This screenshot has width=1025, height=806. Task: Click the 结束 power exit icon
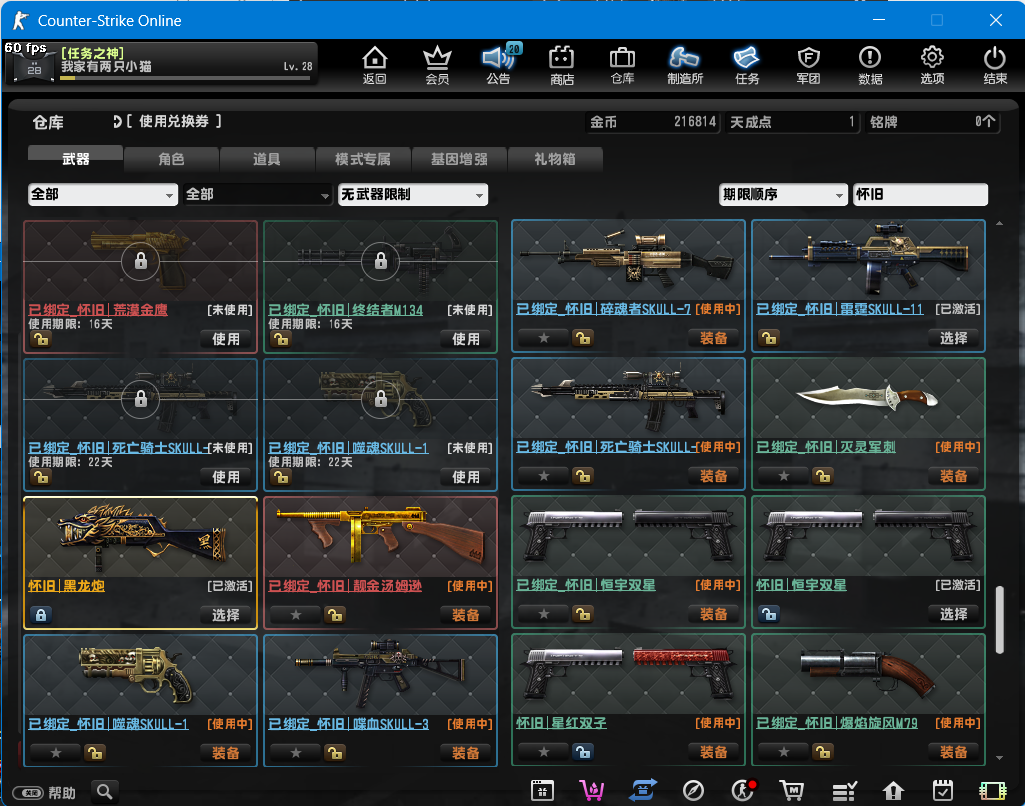coord(995,65)
